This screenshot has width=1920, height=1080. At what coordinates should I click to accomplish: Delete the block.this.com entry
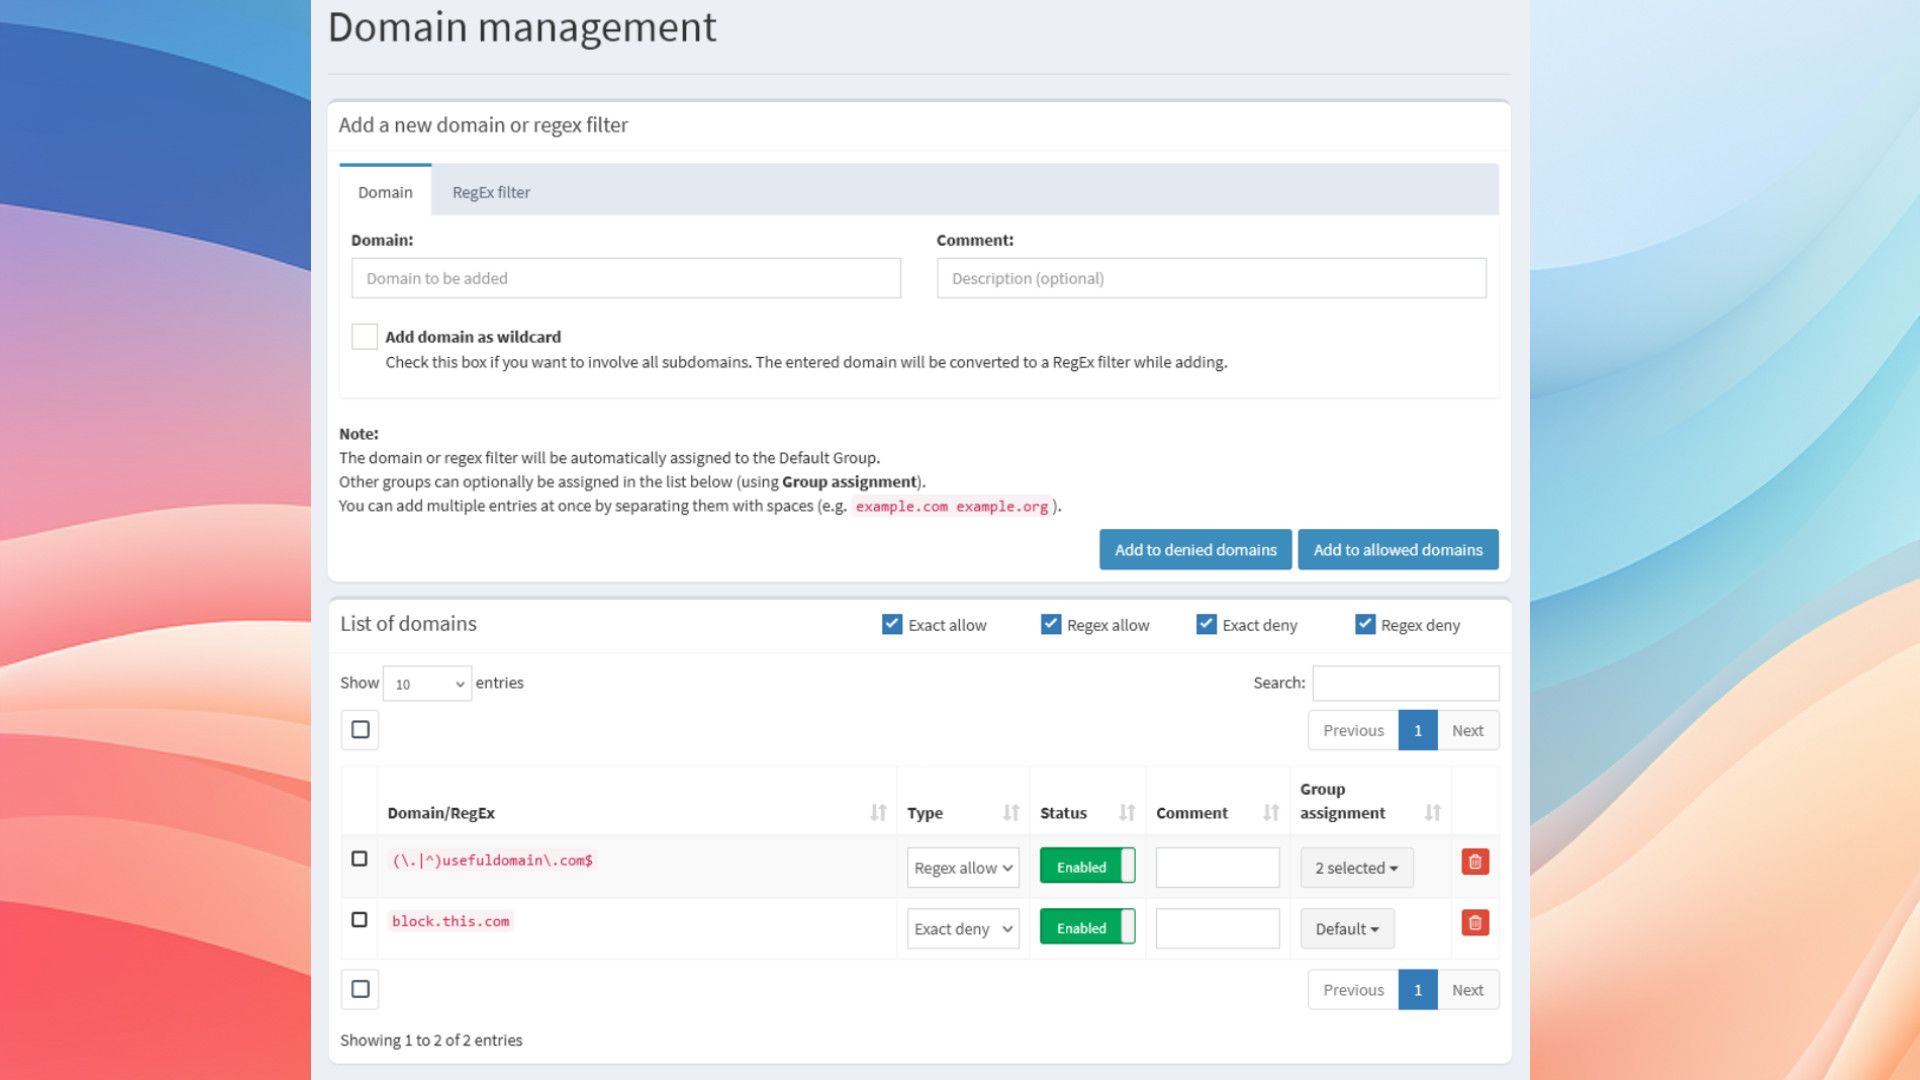[x=1475, y=923]
